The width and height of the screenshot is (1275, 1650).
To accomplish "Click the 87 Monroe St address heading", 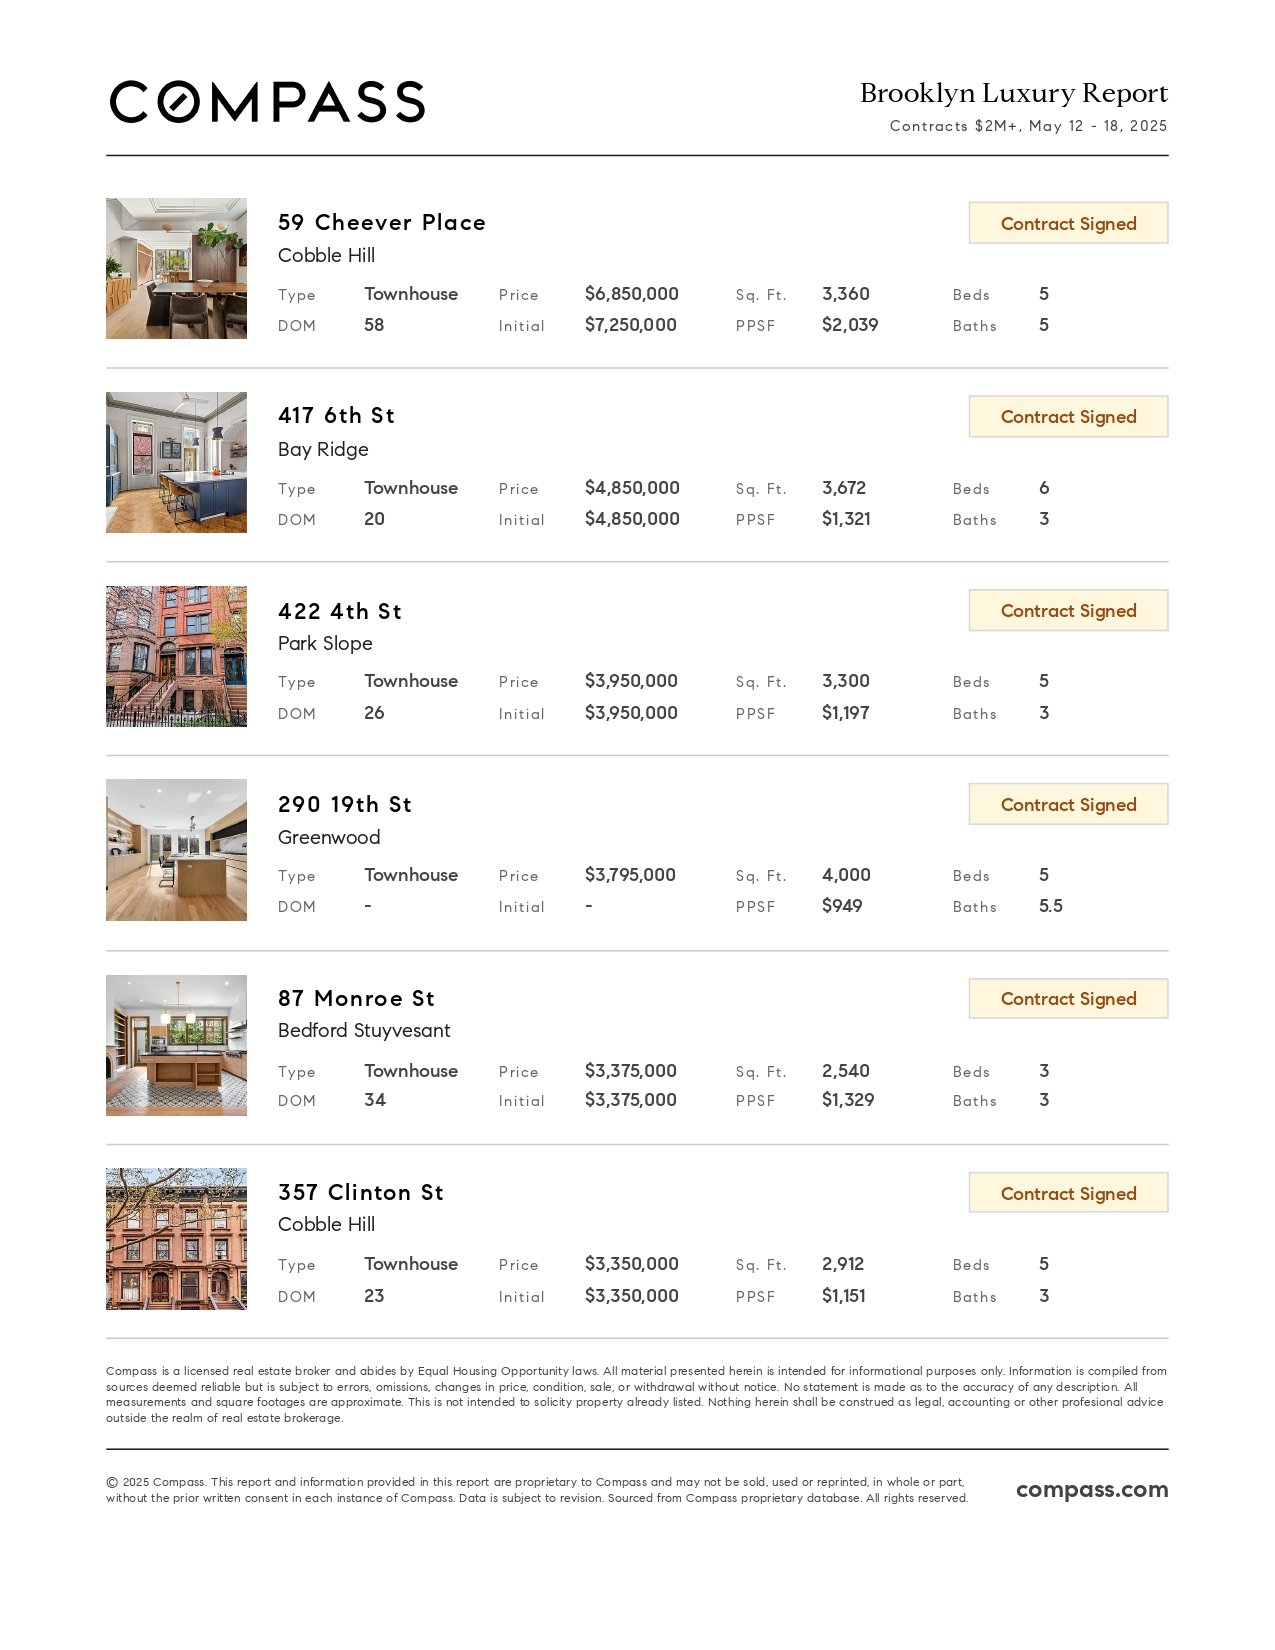I will tap(356, 998).
